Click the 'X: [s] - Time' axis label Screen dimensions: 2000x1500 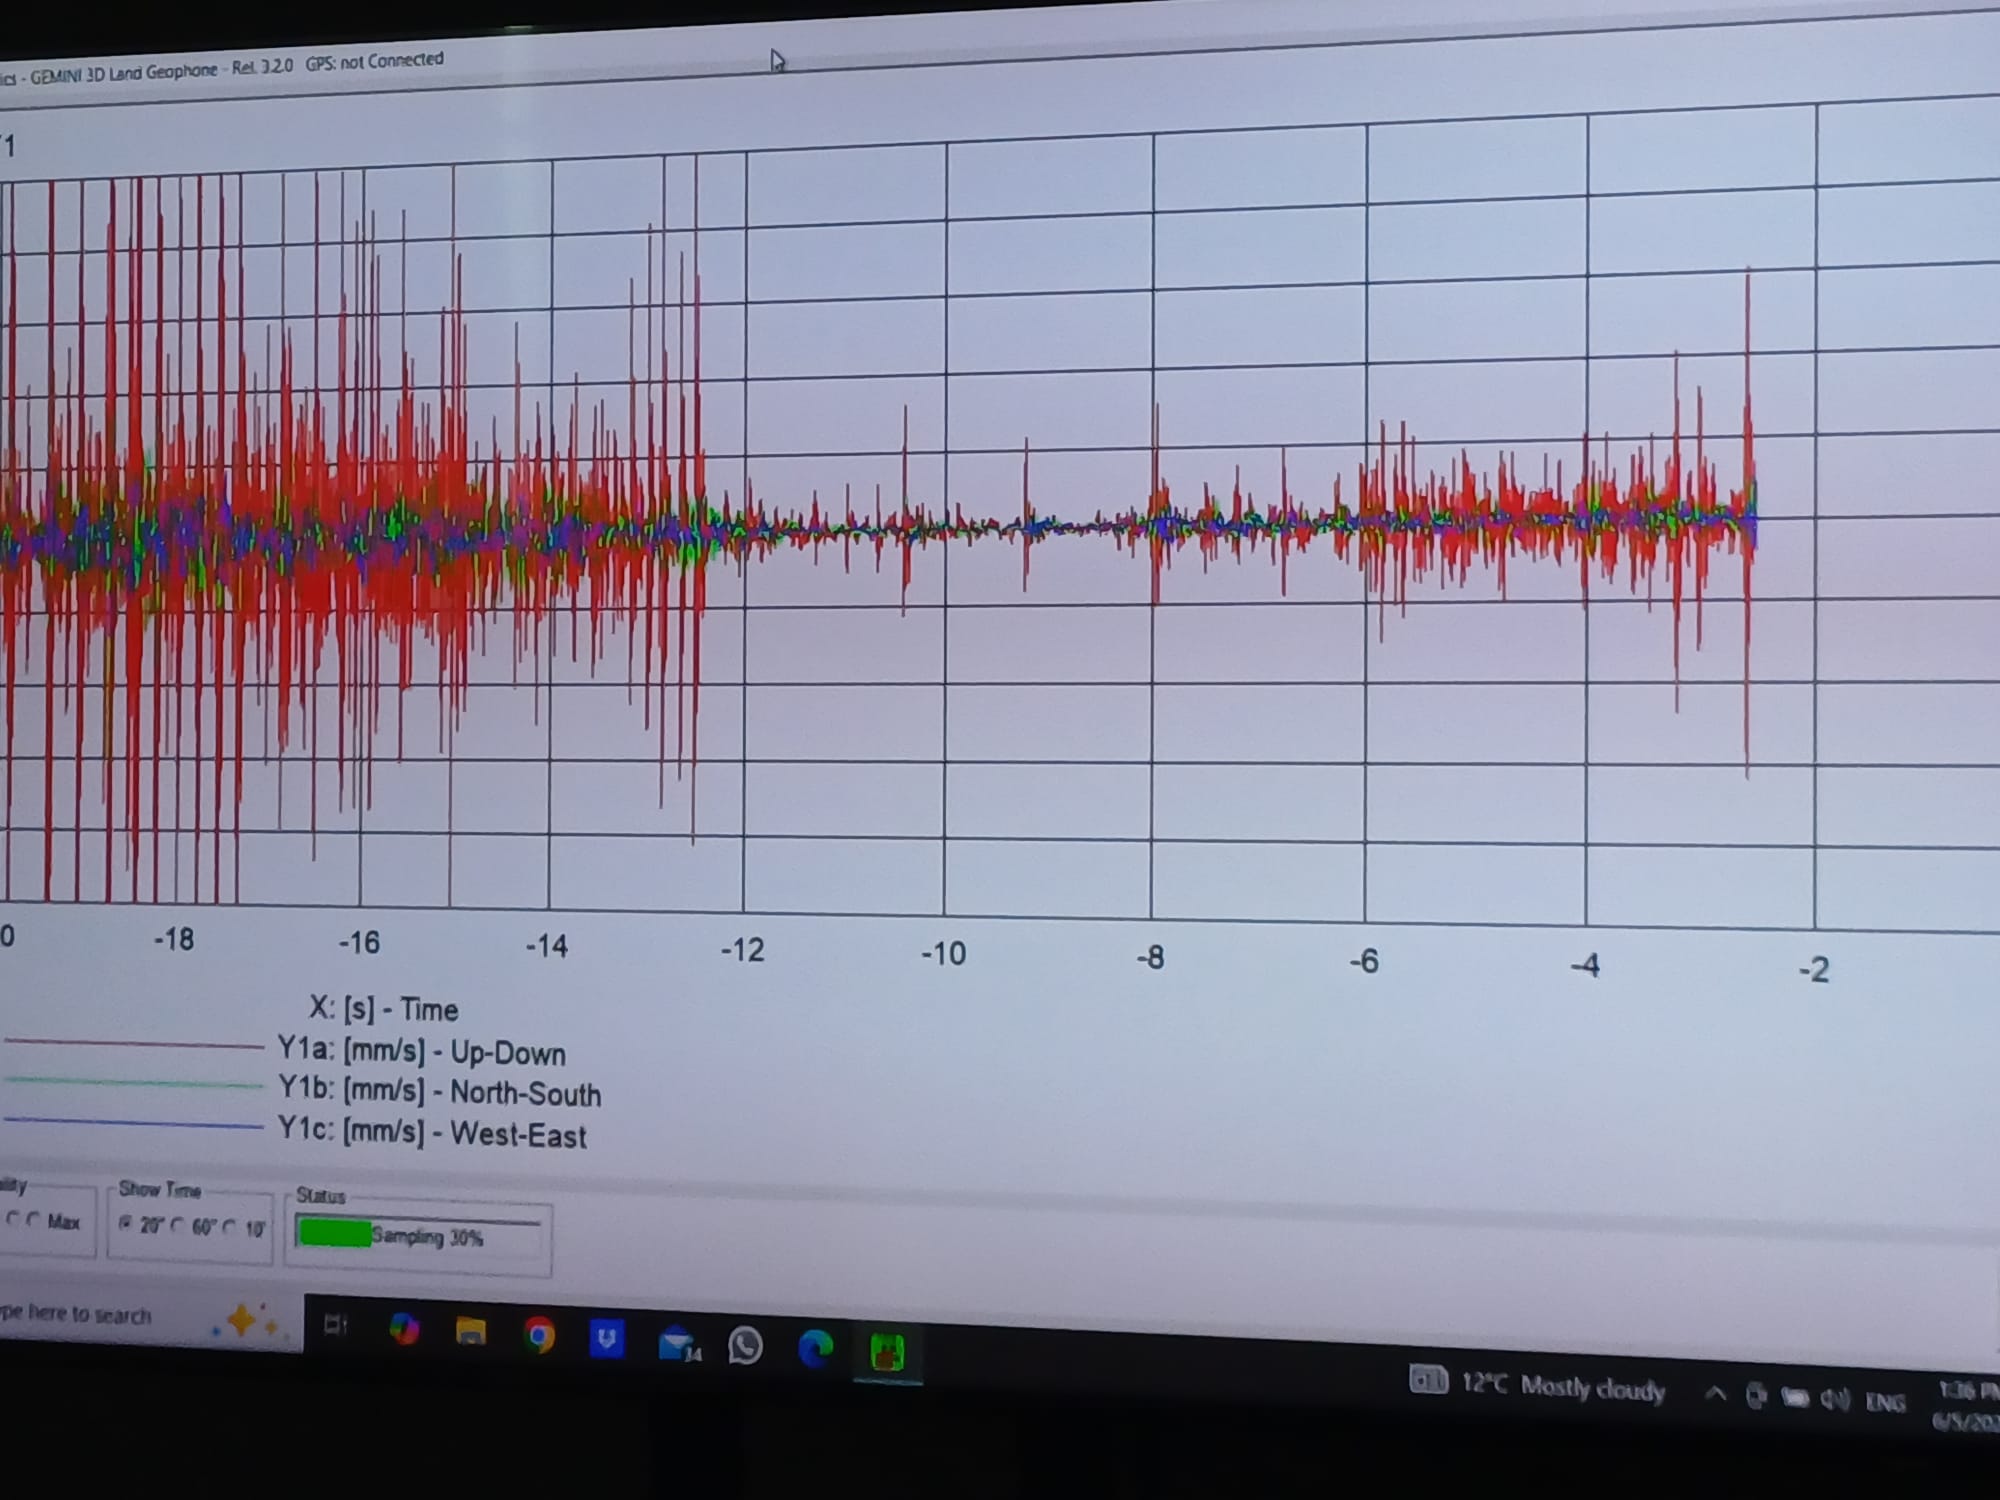pos(384,1009)
